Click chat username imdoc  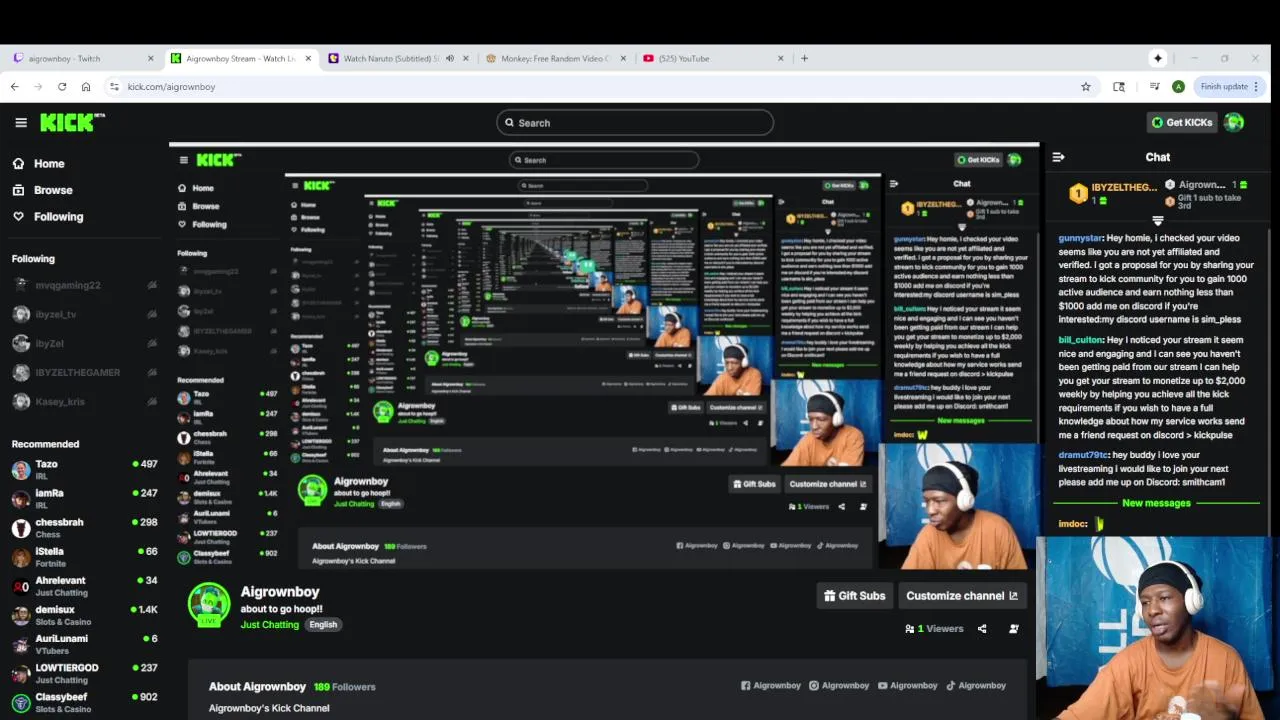point(1072,524)
